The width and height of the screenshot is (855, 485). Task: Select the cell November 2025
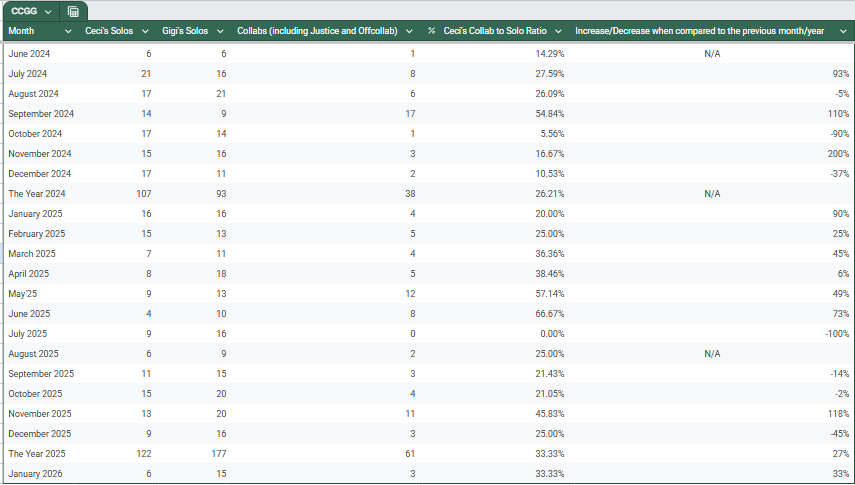tap(40, 414)
